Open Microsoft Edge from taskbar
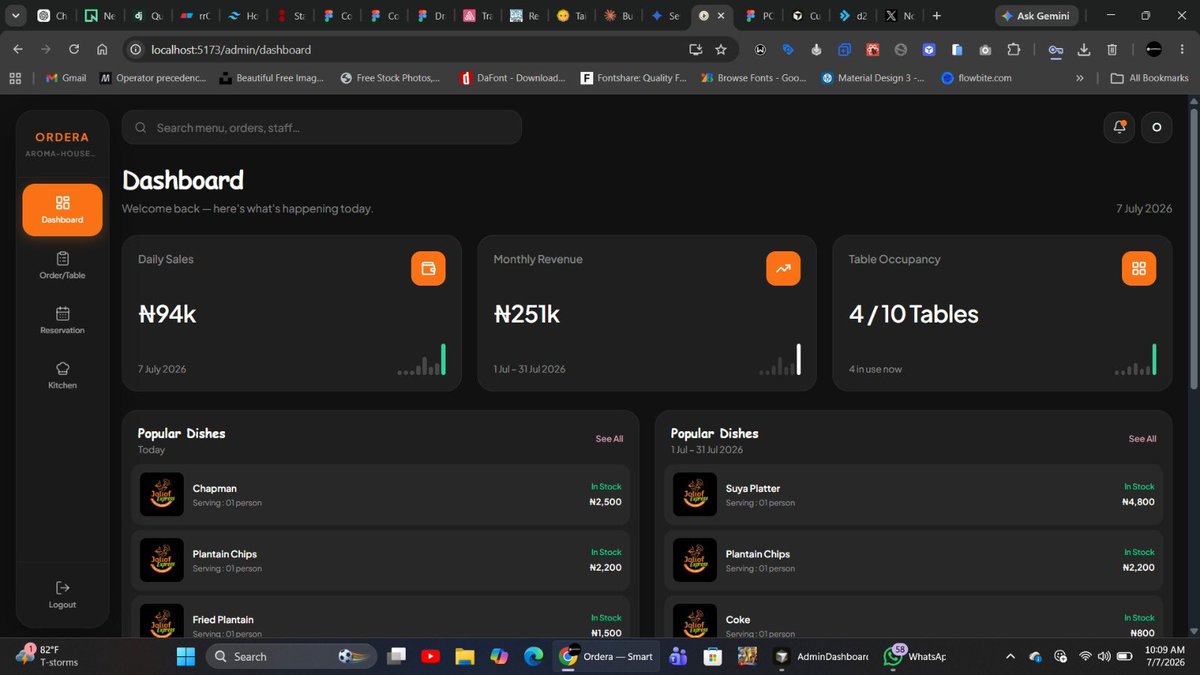 click(x=533, y=656)
